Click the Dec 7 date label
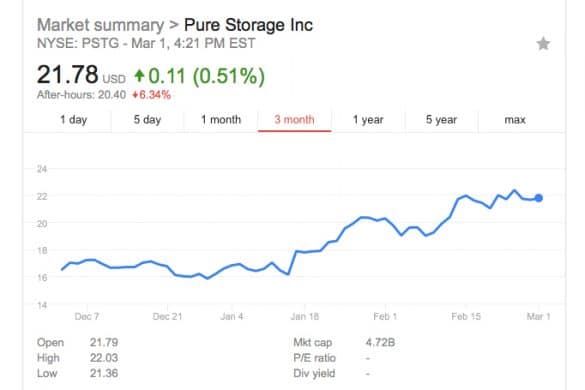Viewport: 585px width, 390px height. pos(87,316)
